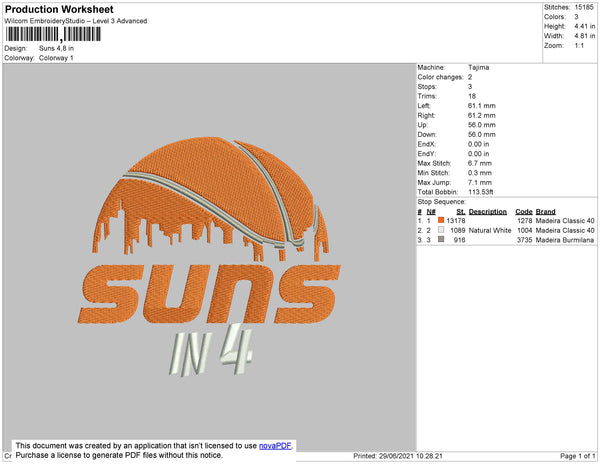Click the Total Bobbin value '113.53ft'

481,192
